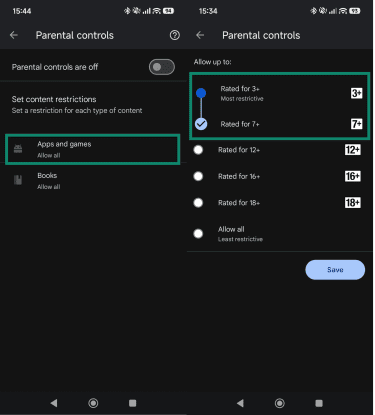Click the Wi-Fi icon in left status bar
Image resolution: width=375 pixels, height=415 pixels.
point(157,11)
